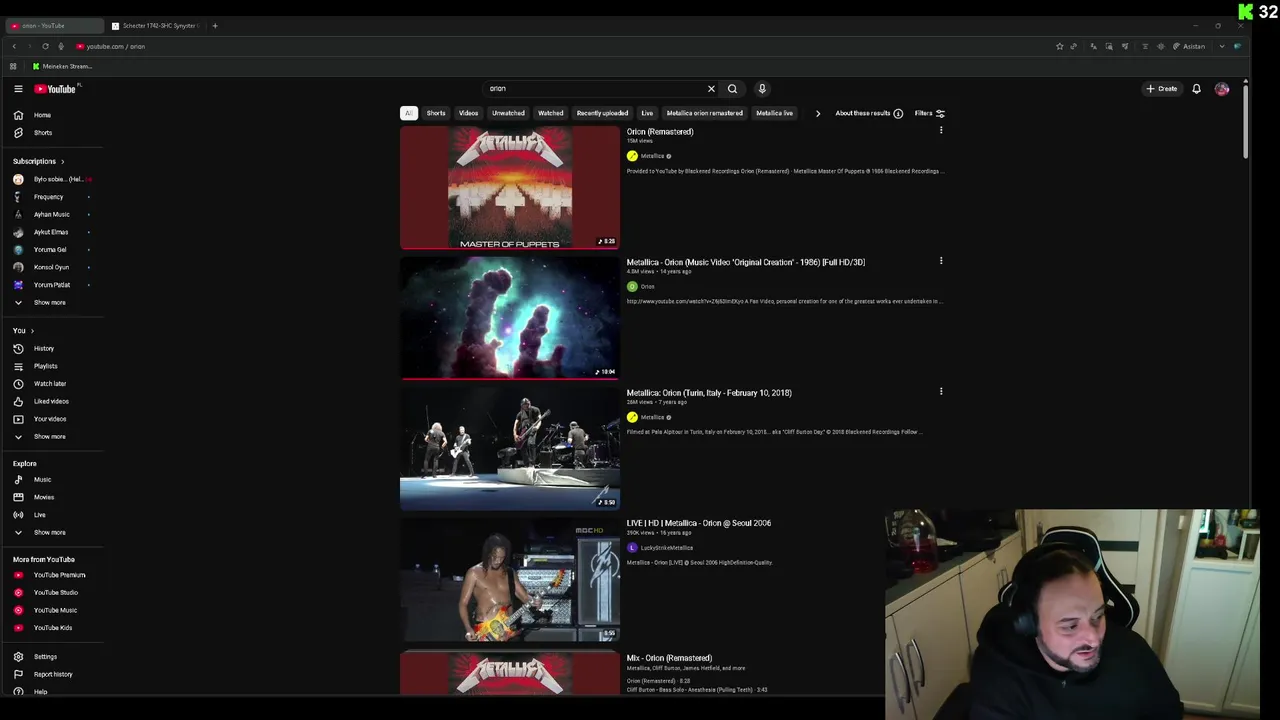
Task: Open Watch later in the sidebar
Action: [x=52, y=384]
